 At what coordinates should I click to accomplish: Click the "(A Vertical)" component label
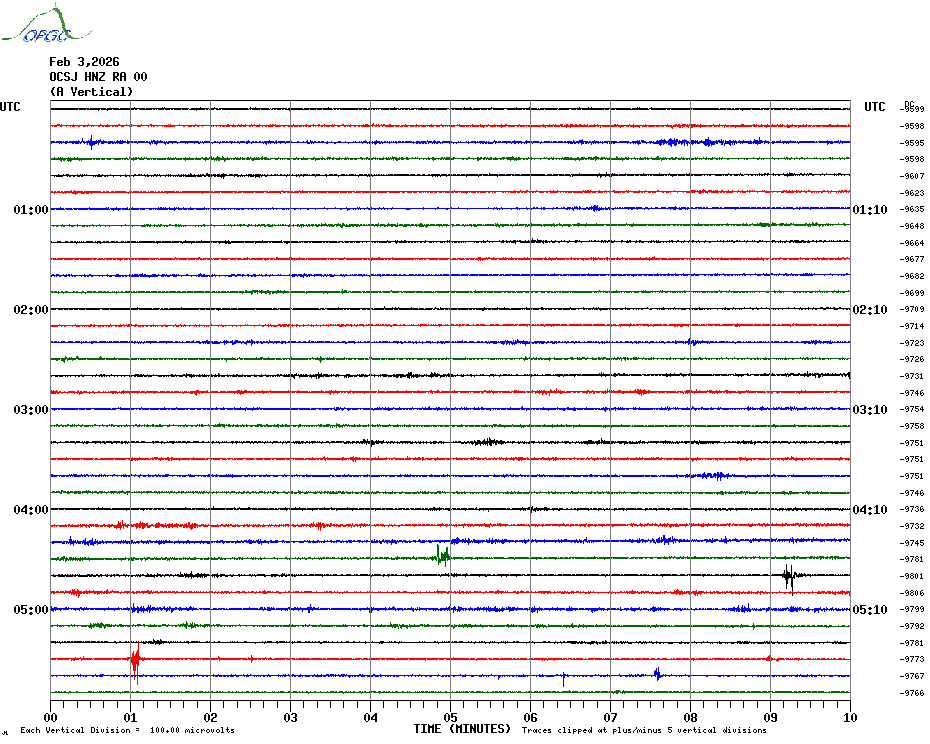point(91,92)
